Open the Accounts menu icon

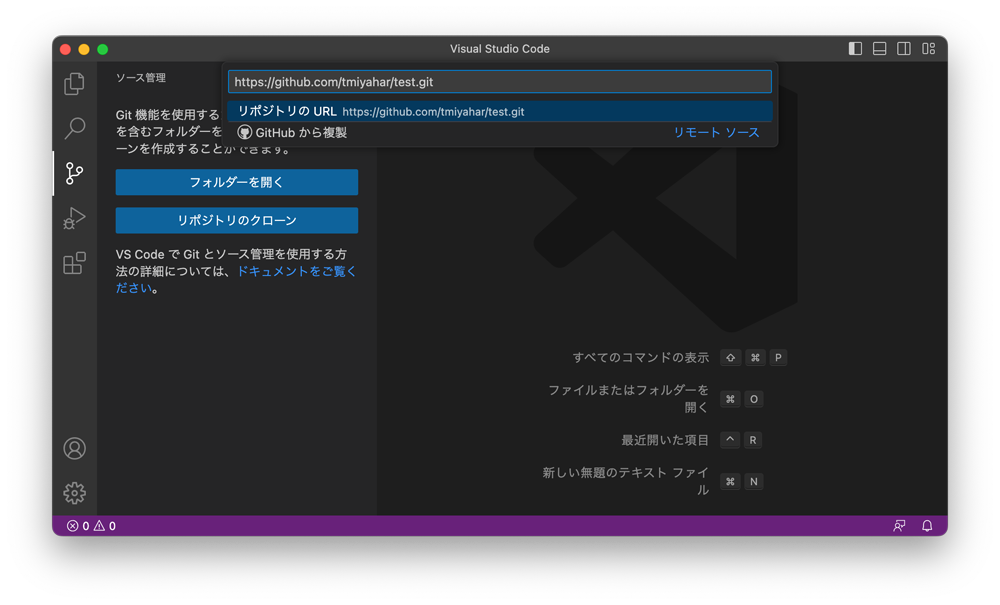tap(74, 448)
